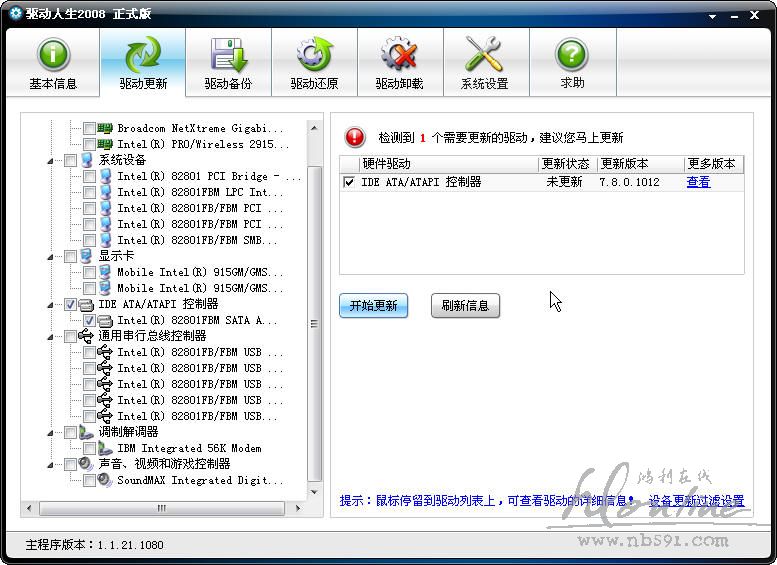Open the 查看 more versions link
Viewport: 777px width, 565px height.
698,182
